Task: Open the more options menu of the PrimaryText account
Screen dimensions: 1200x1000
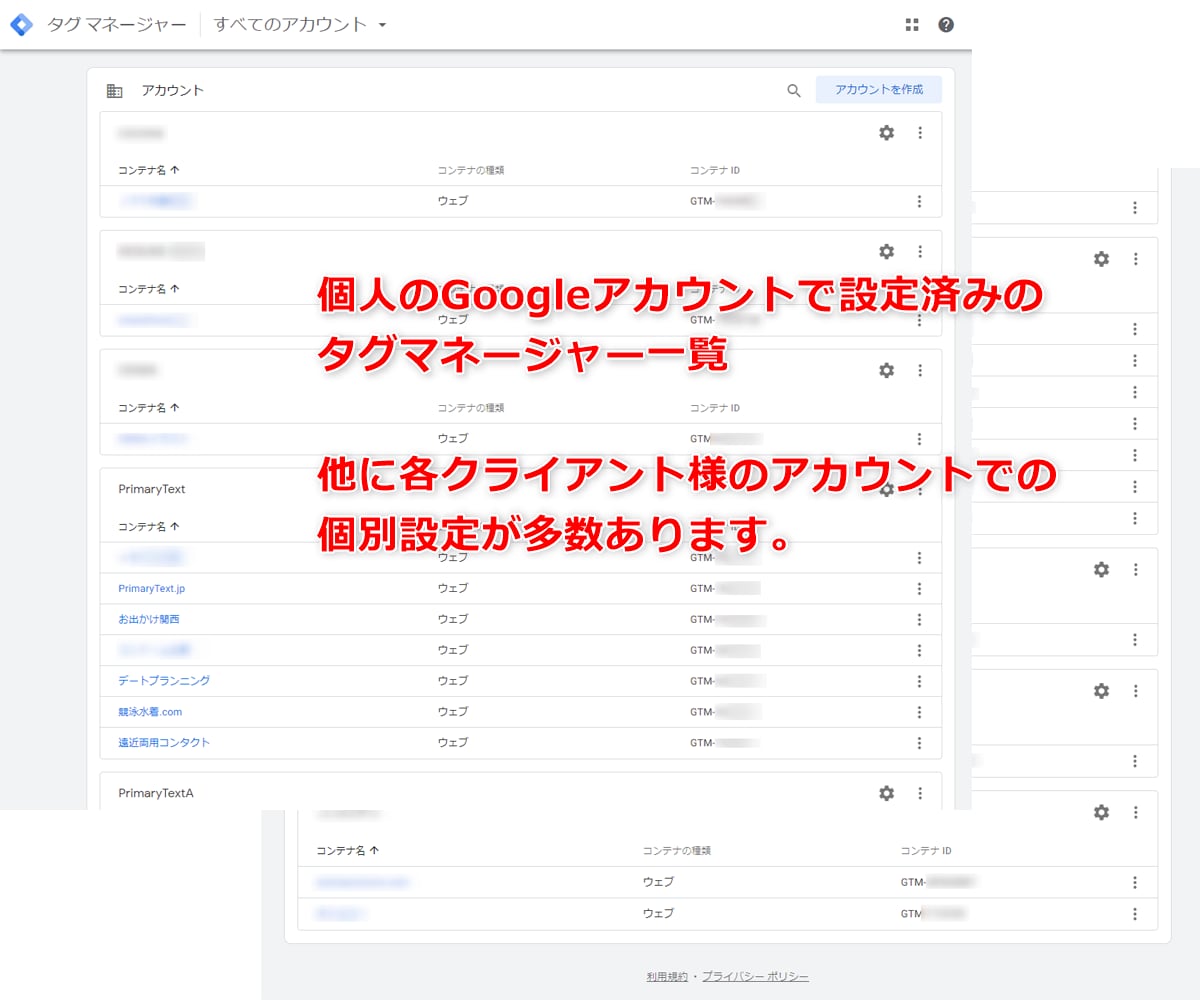Action: 920,489
